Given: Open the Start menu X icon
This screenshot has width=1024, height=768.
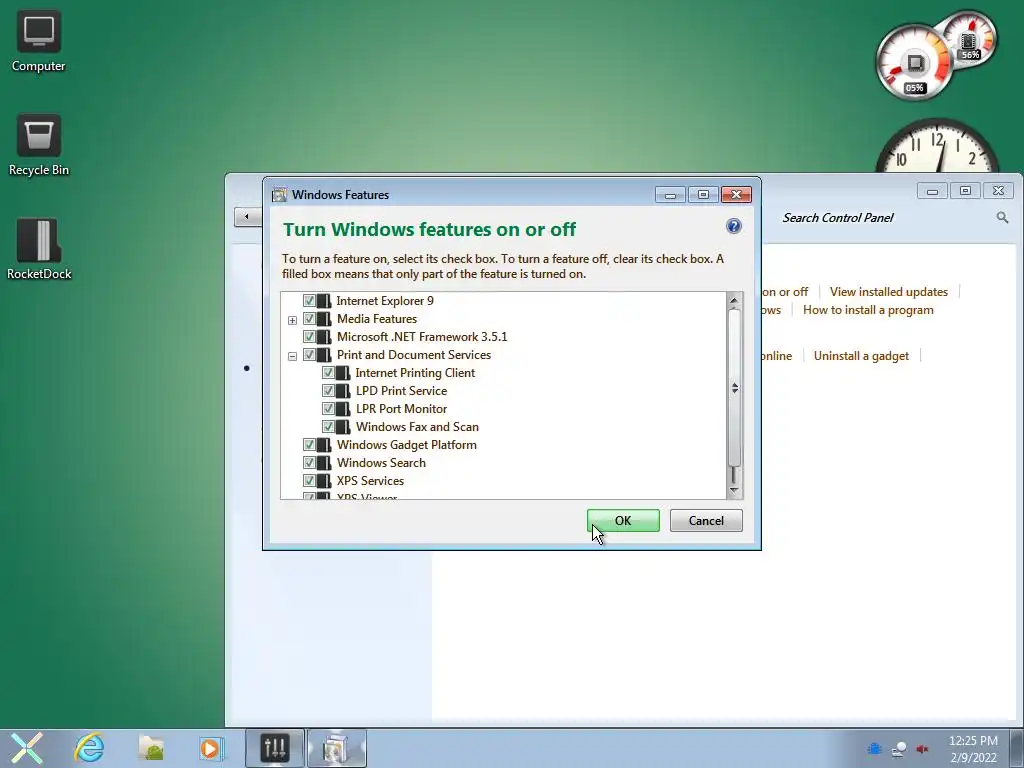Looking at the screenshot, I should 27,748.
